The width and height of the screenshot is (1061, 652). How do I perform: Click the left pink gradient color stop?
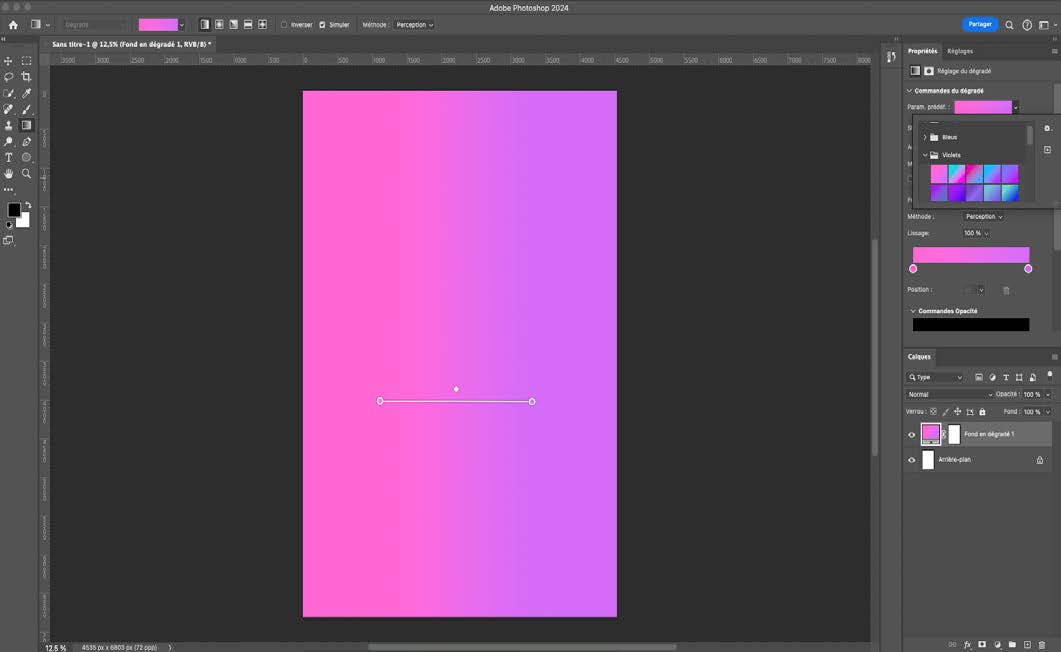click(x=913, y=269)
